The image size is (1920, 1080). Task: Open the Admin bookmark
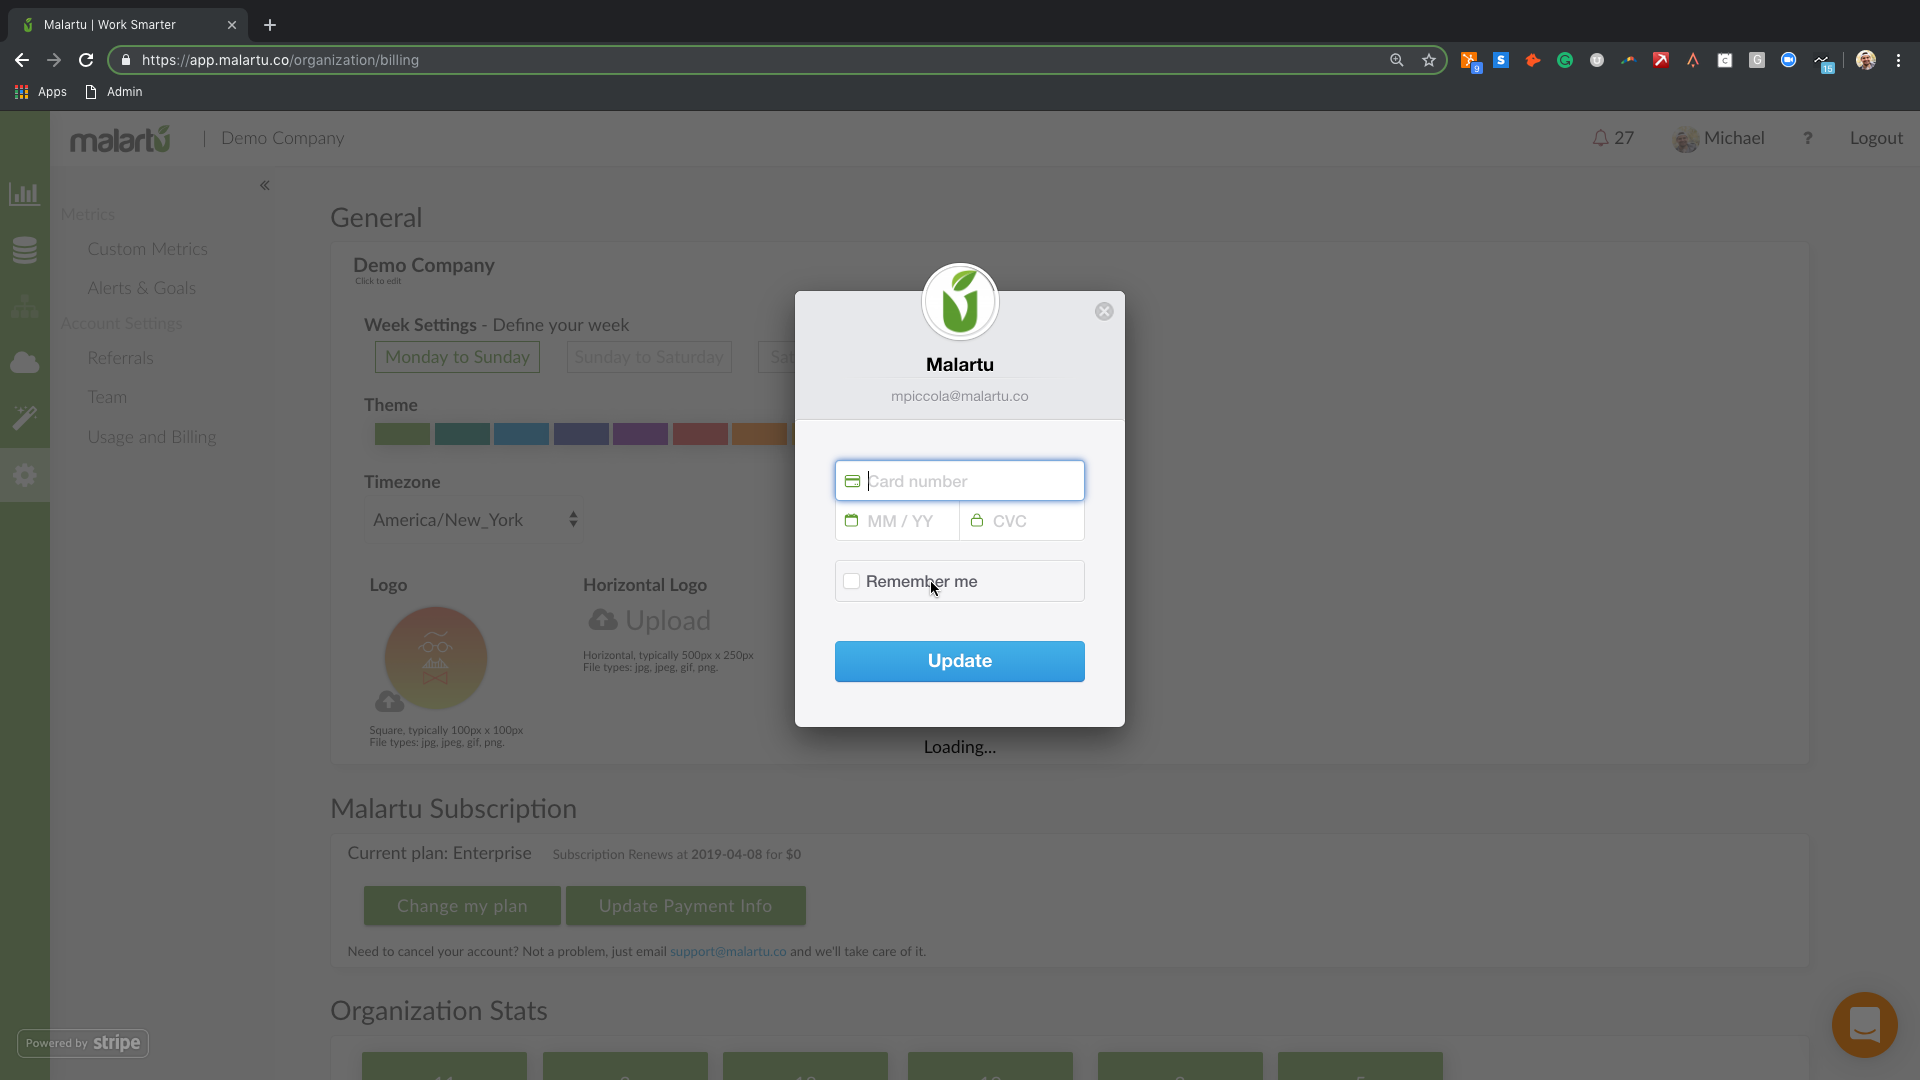[114, 92]
